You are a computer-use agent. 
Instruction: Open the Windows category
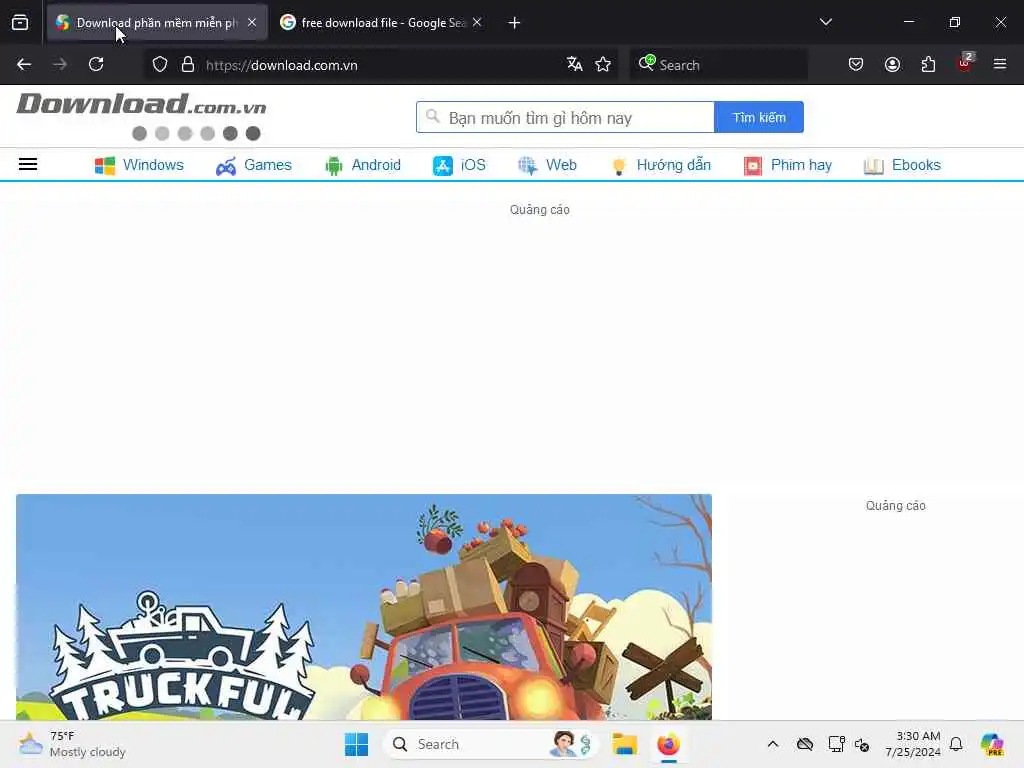[x=139, y=165]
